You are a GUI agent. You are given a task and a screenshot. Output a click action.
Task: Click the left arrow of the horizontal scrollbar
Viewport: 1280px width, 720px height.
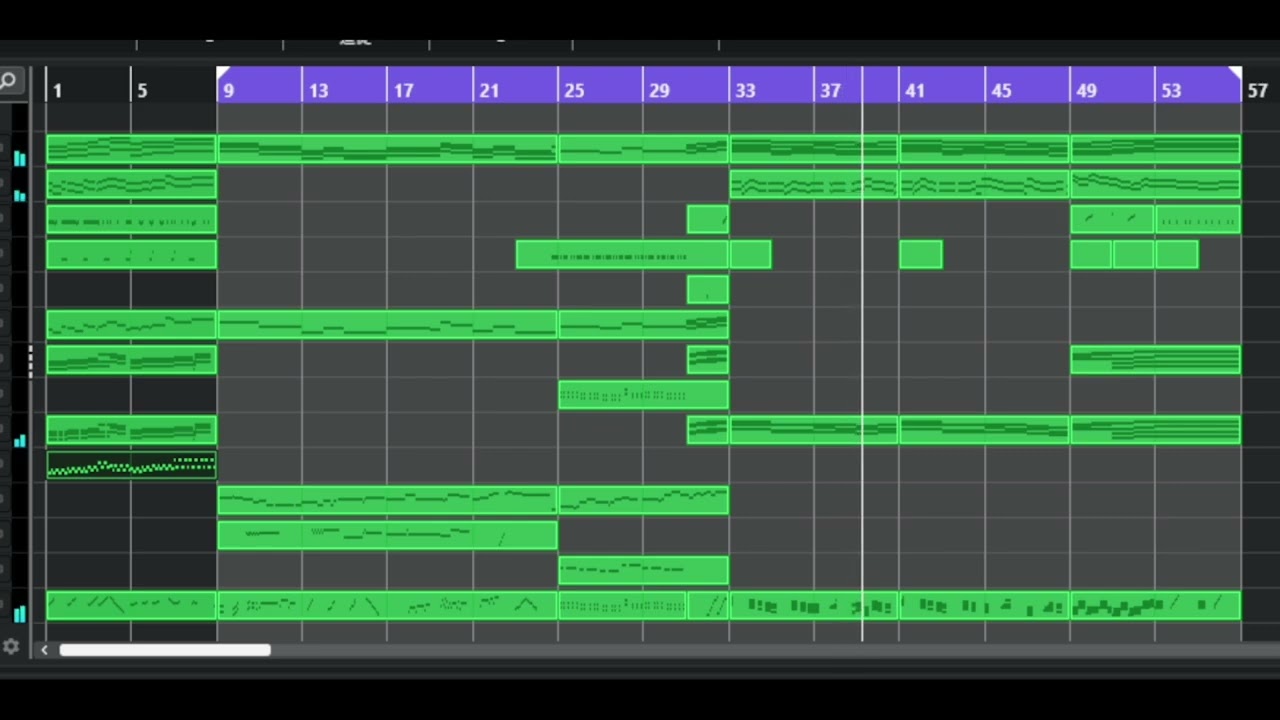(44, 650)
